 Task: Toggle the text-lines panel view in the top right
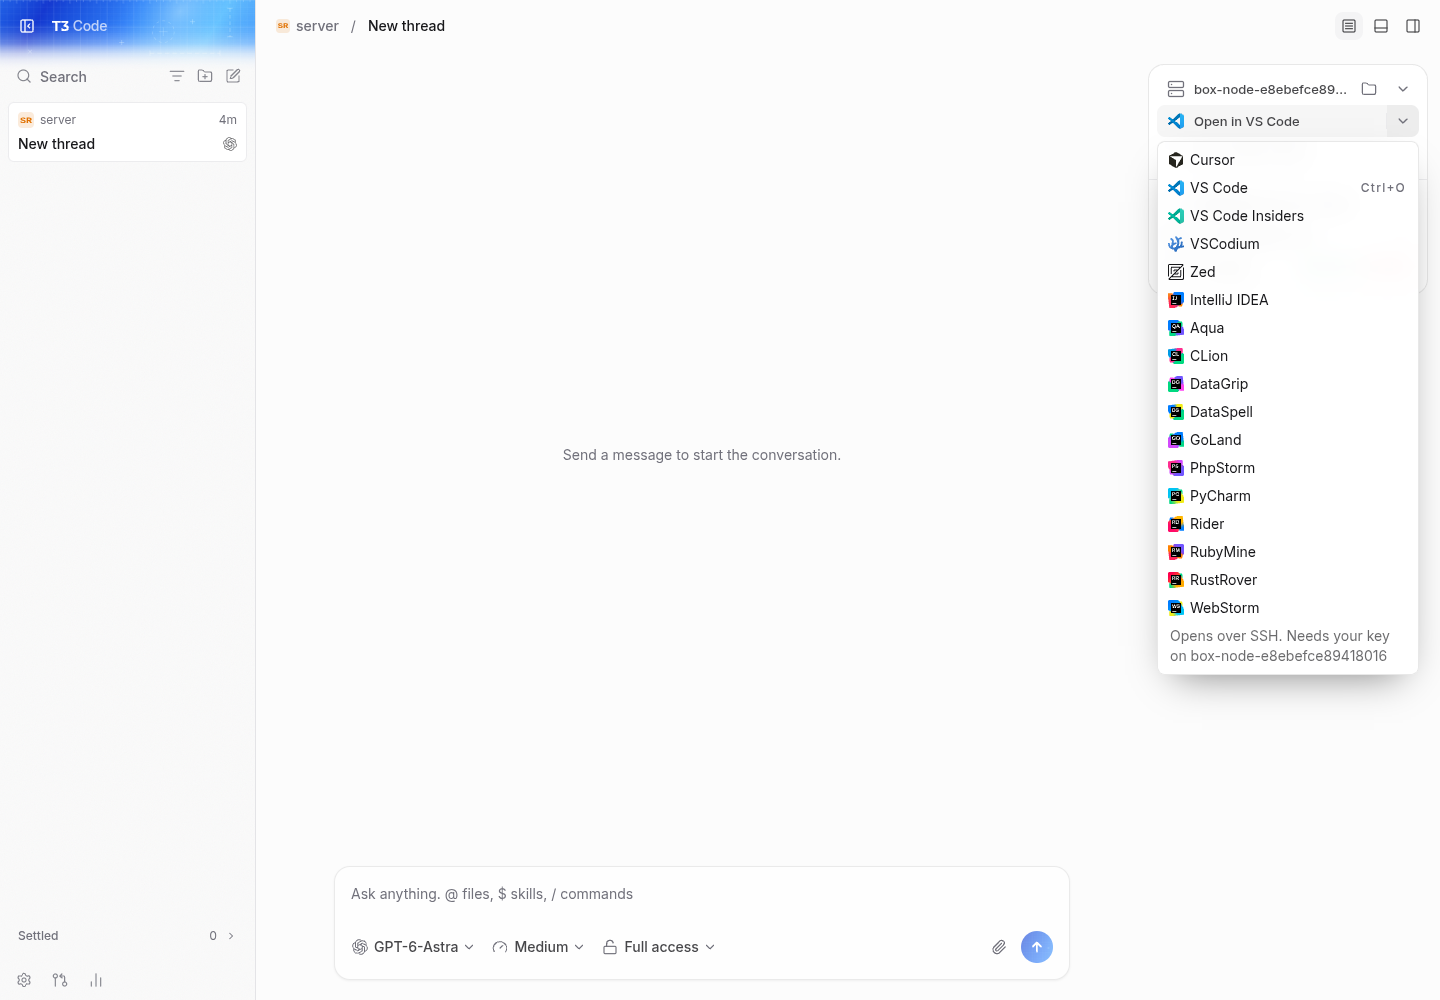1349,26
